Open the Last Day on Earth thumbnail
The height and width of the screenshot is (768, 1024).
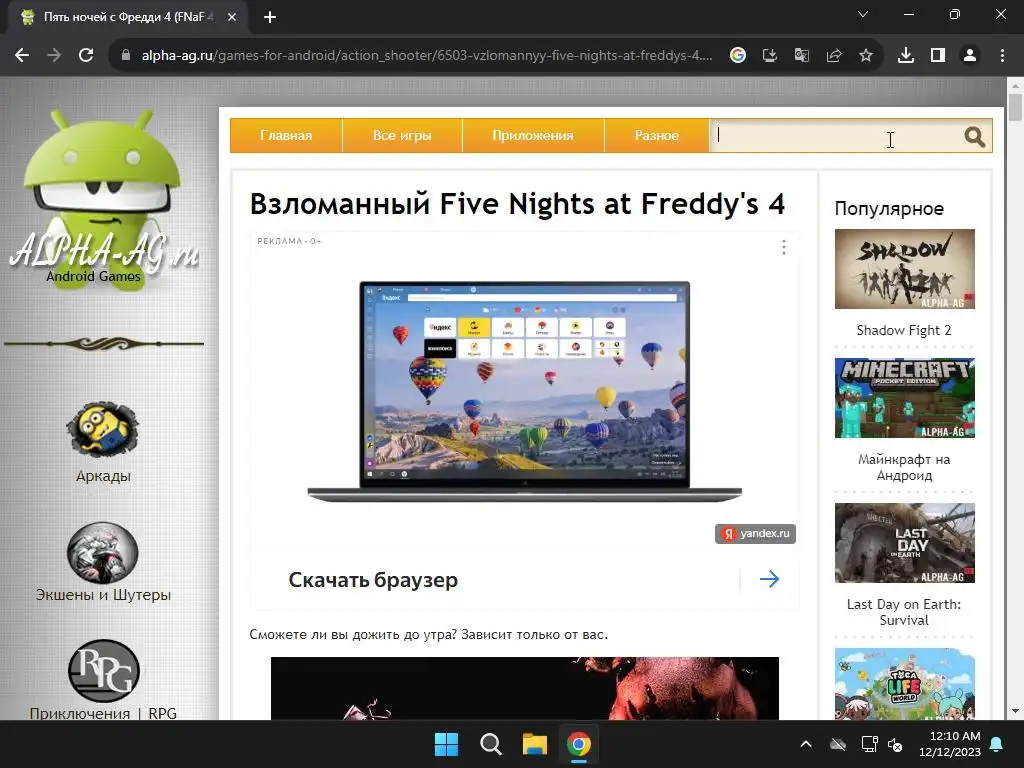(x=904, y=543)
